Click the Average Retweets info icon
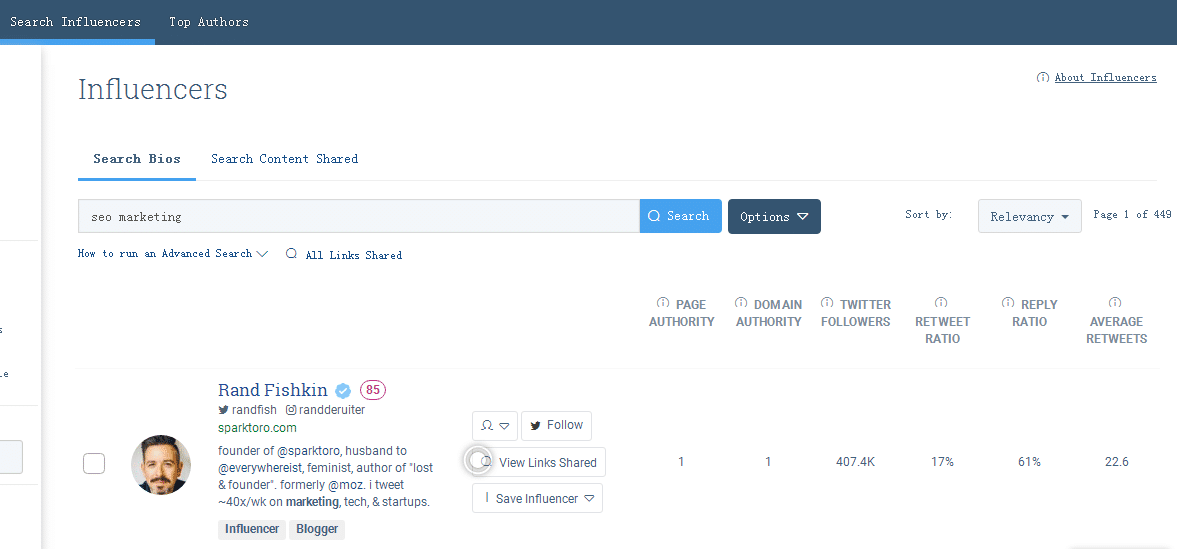1177x549 pixels. pos(1115,303)
